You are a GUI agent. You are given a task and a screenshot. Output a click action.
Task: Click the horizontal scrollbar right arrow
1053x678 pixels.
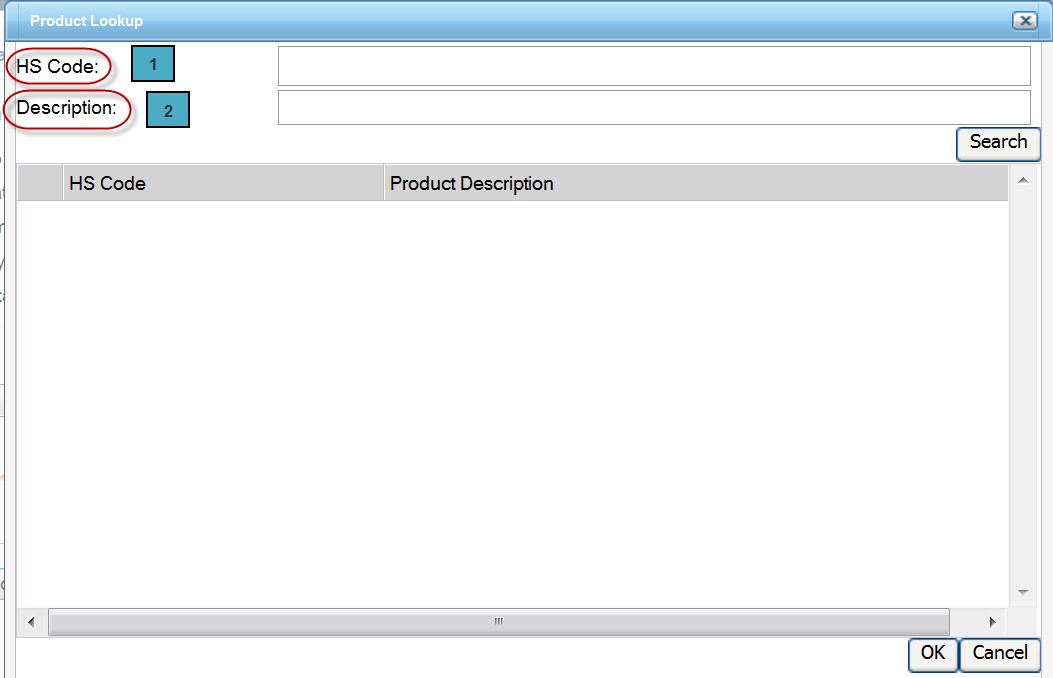pyautogui.click(x=993, y=622)
